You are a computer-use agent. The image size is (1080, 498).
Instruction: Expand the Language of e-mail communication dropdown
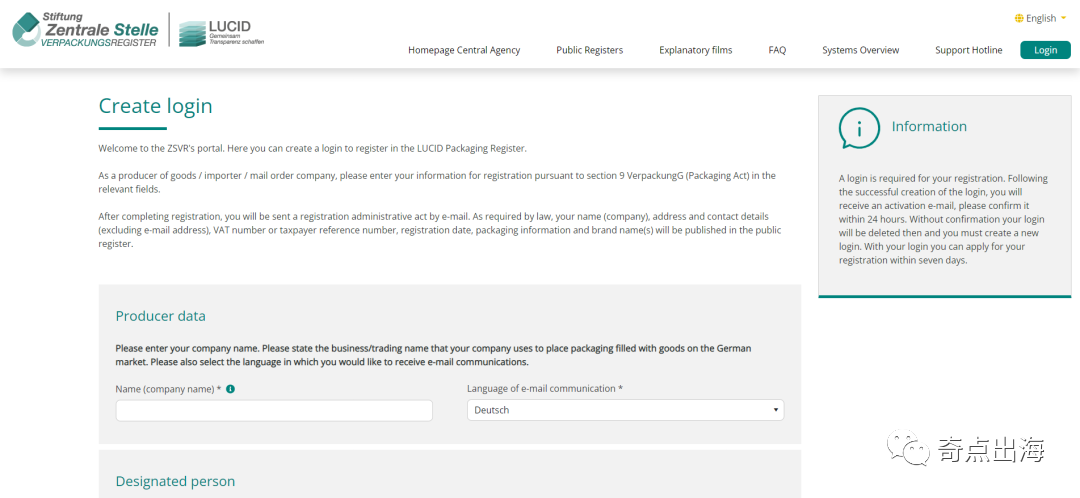[x=625, y=410]
